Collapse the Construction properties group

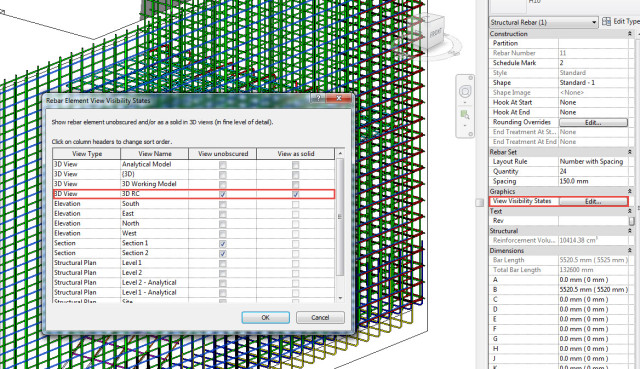coord(629,34)
